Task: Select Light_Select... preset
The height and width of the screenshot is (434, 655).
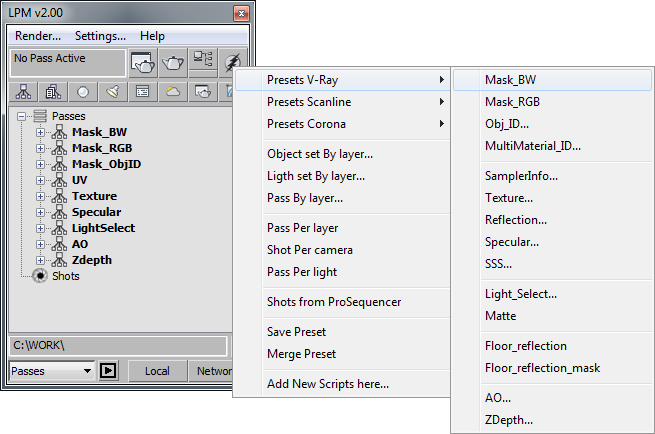Action: pyautogui.click(x=552, y=294)
